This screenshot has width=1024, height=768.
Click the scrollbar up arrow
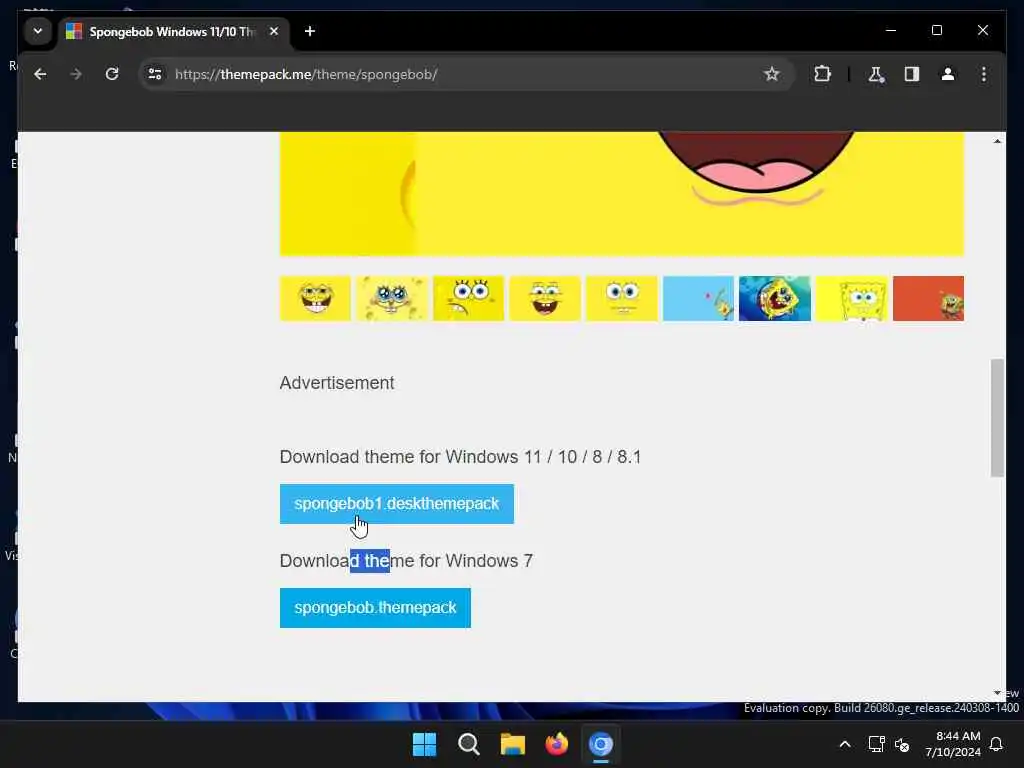997,141
